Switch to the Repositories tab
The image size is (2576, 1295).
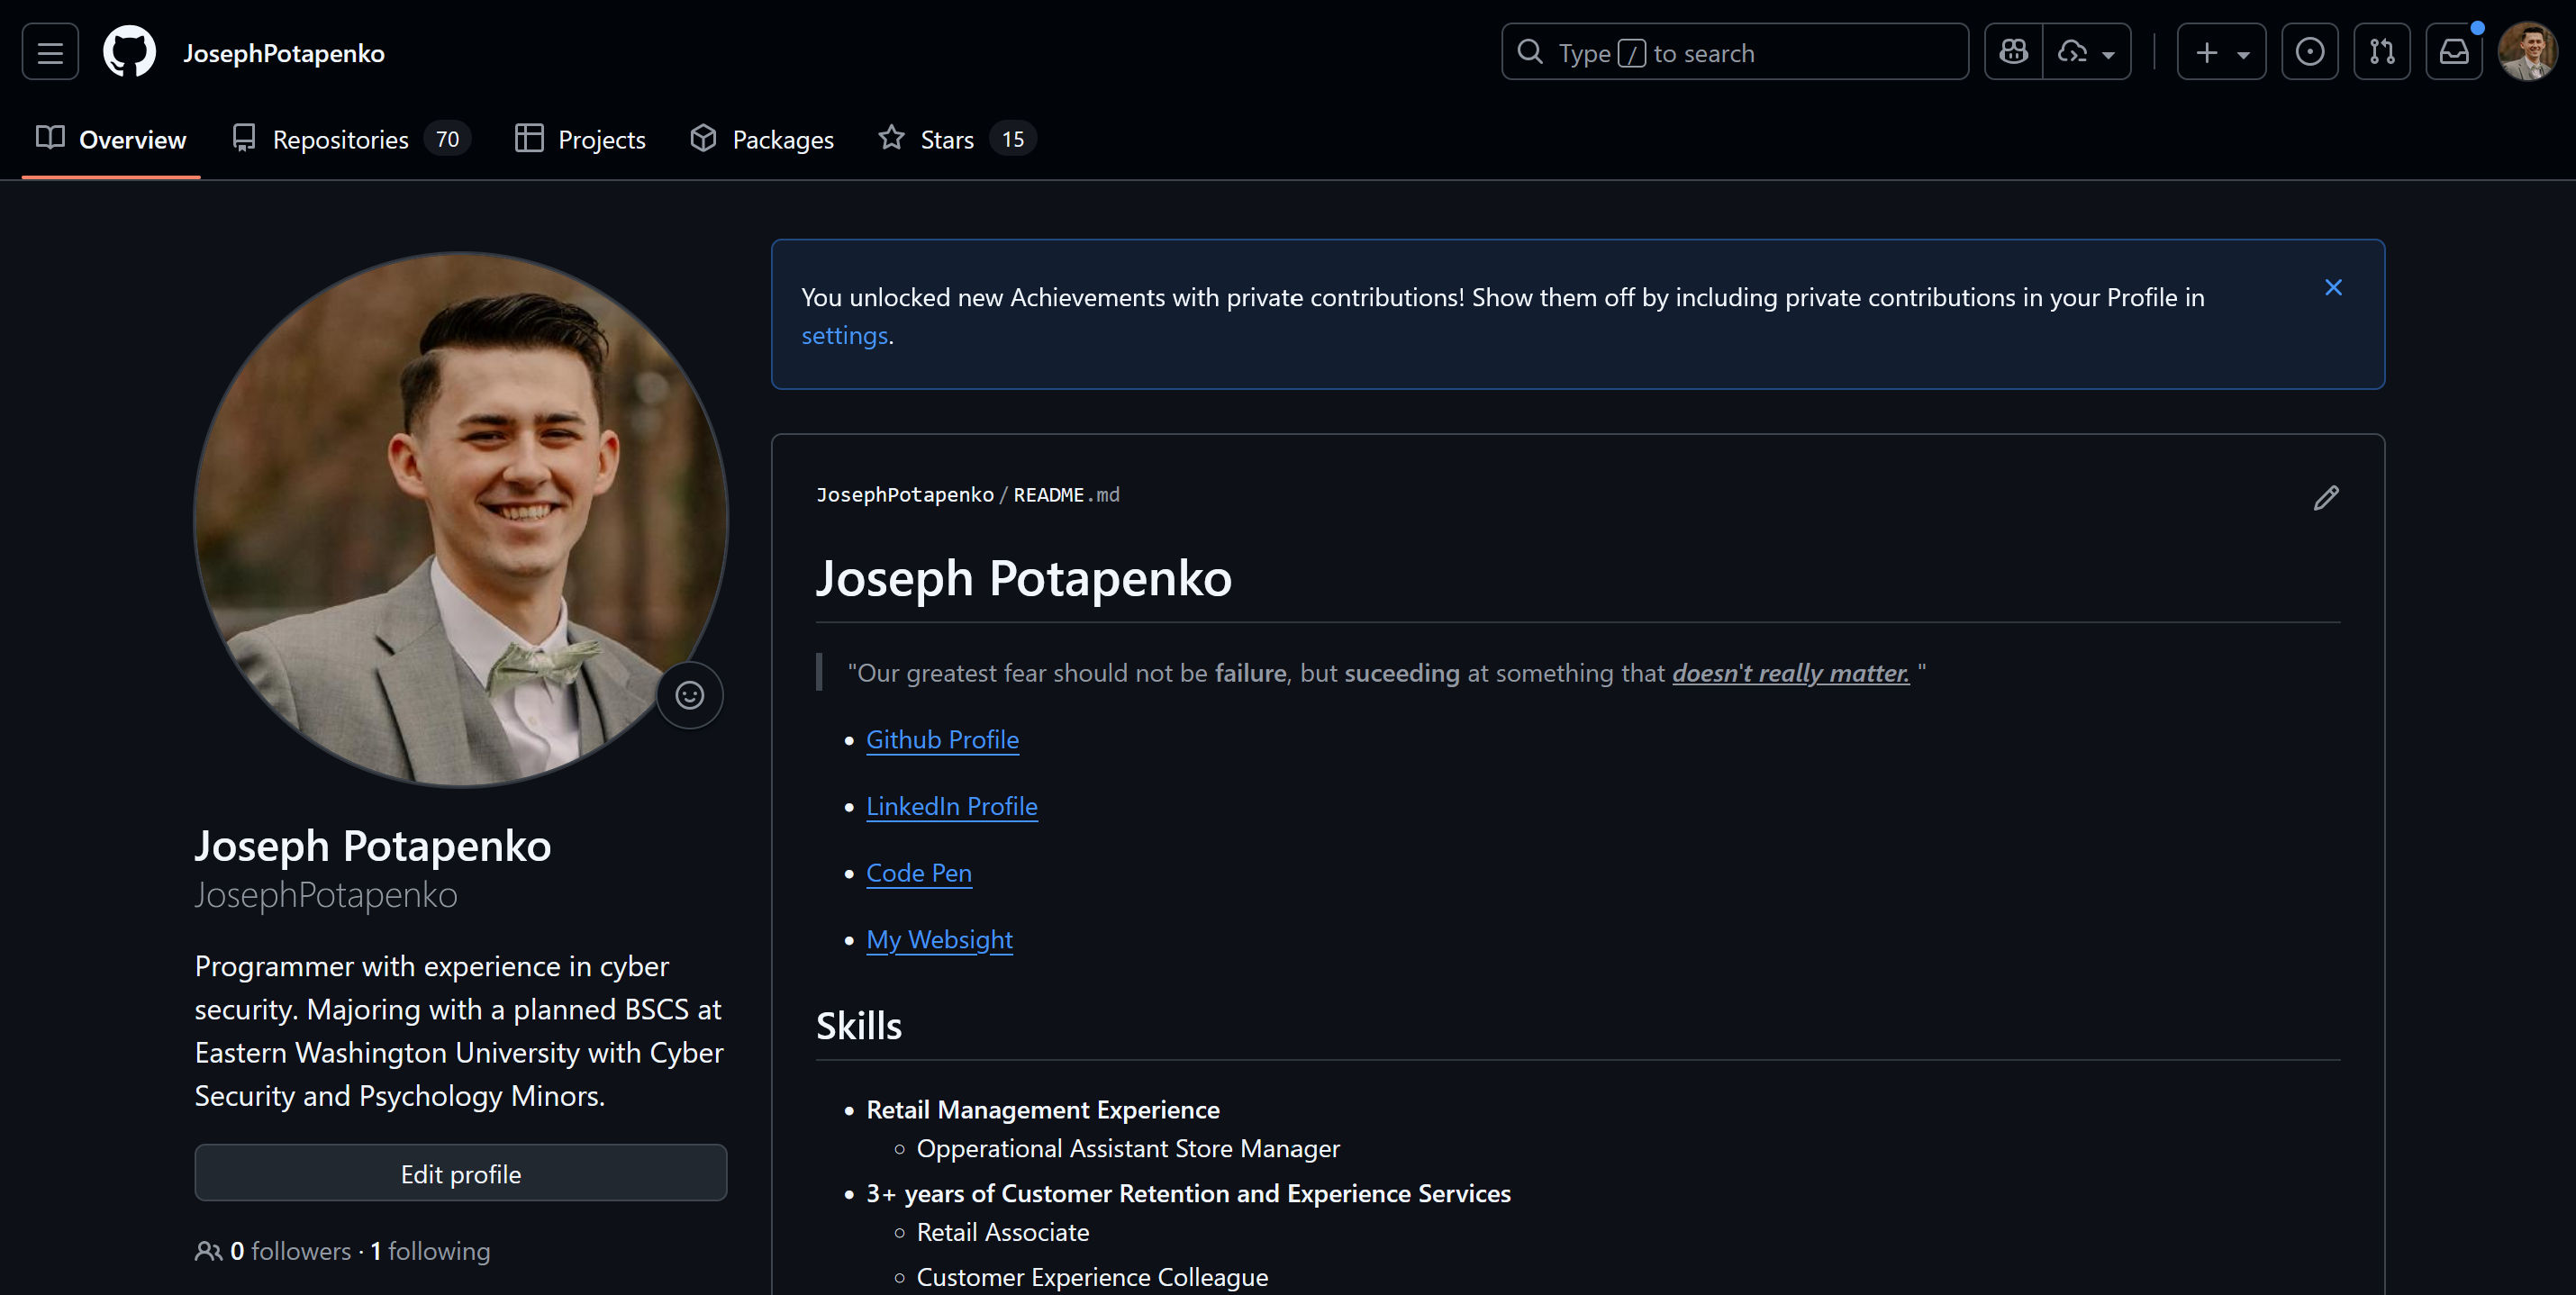click(340, 139)
